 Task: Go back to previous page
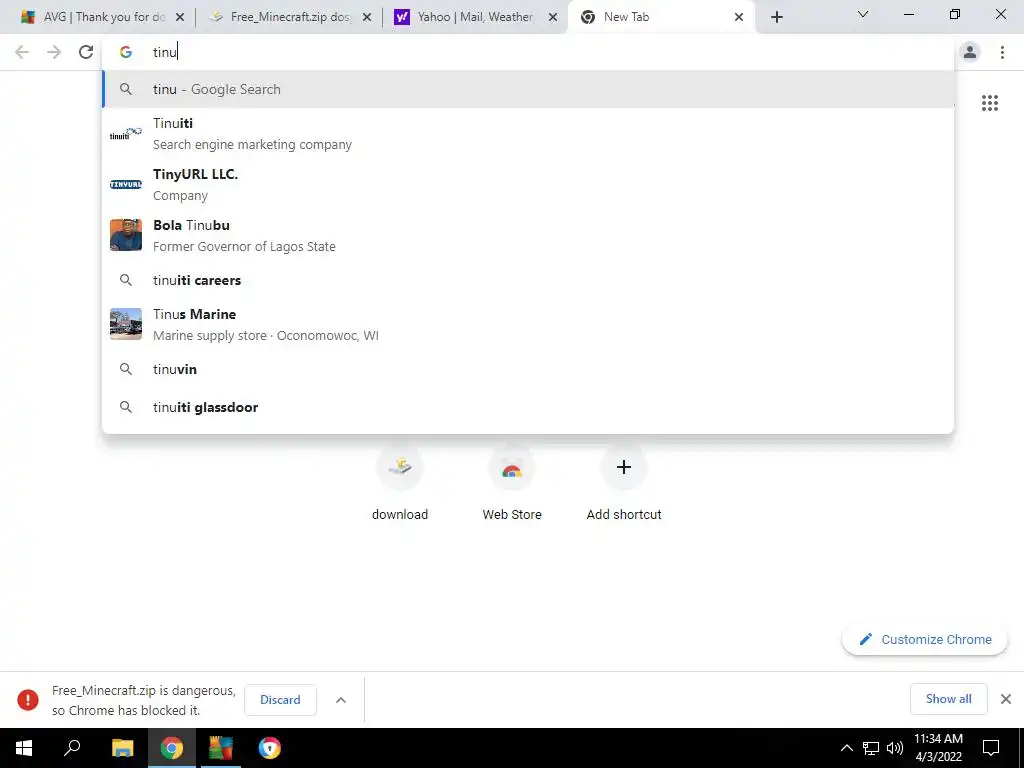tap(22, 52)
